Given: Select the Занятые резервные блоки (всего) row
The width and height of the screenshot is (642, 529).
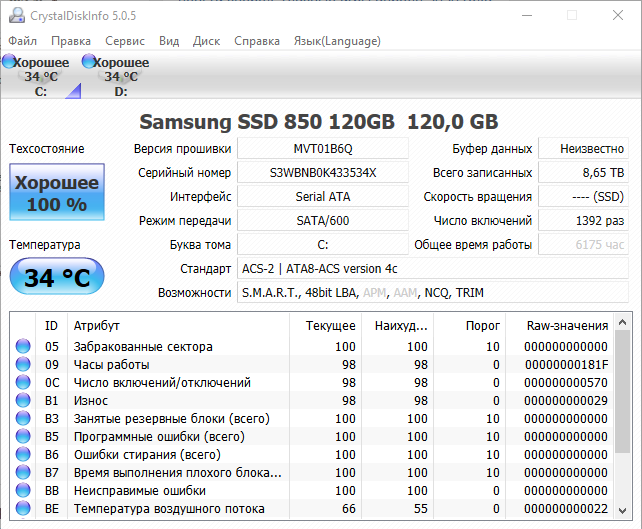Looking at the screenshot, I should pos(312,418).
